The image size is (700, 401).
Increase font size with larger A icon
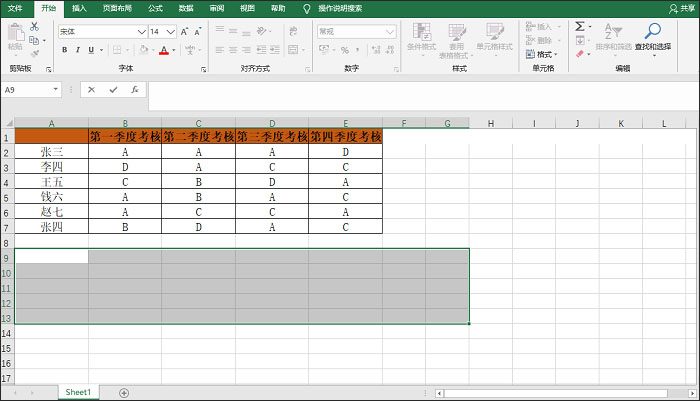click(x=184, y=32)
